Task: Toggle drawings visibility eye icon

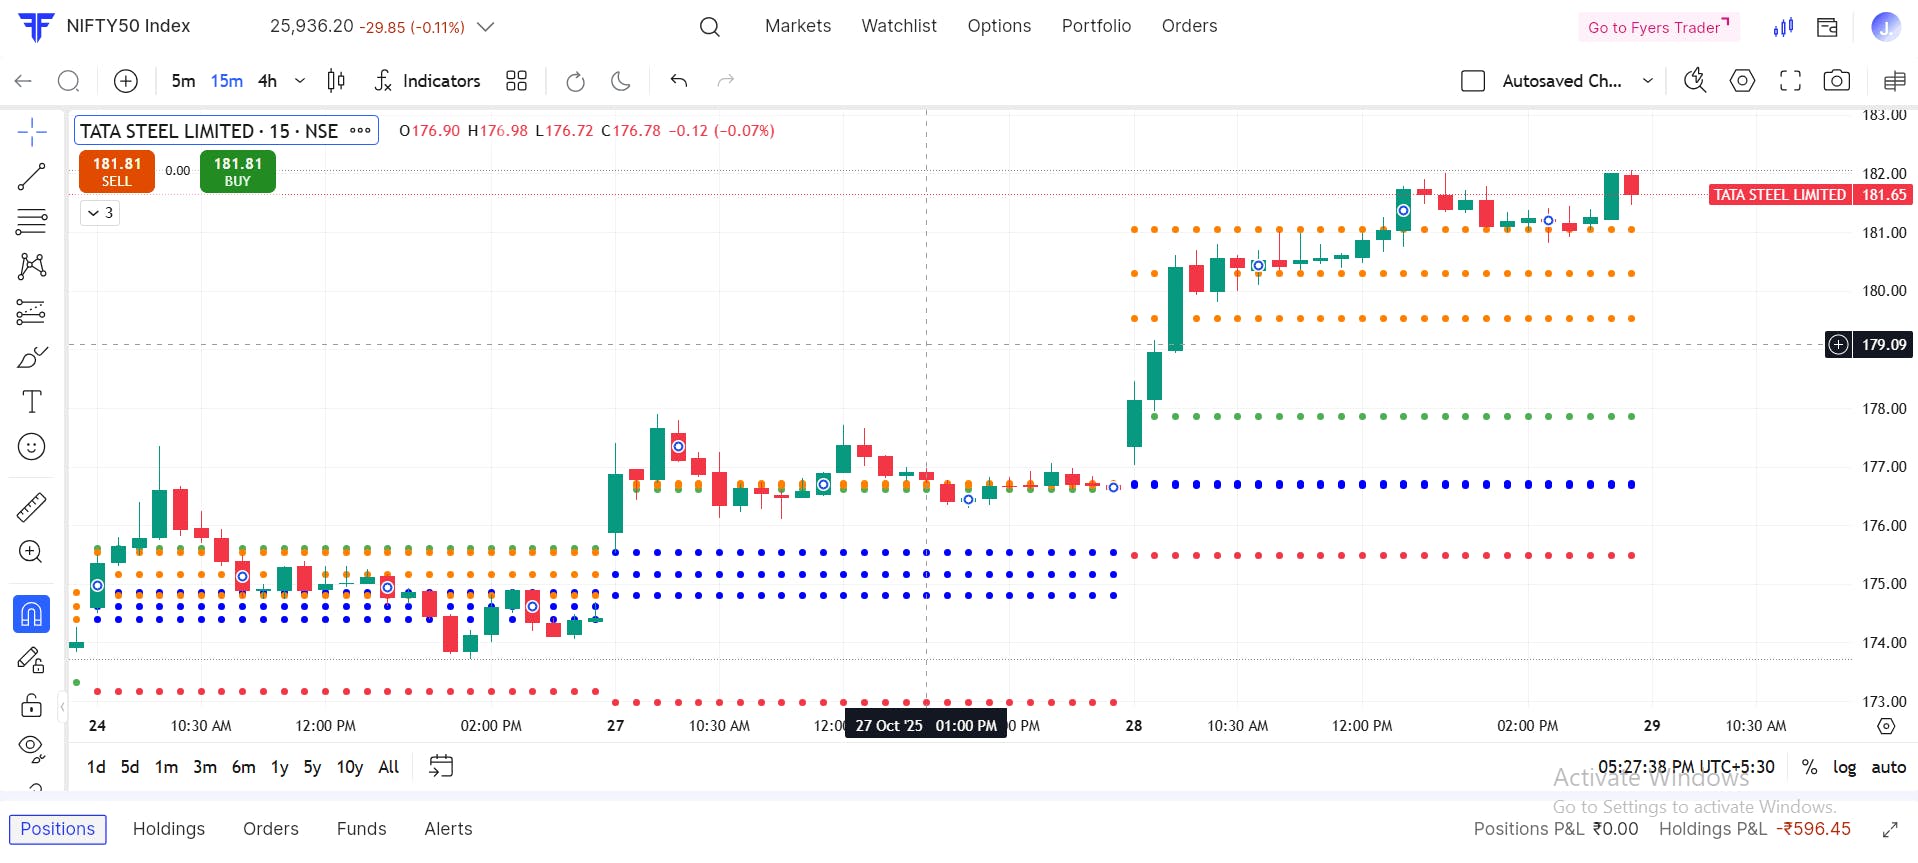Action: tap(32, 747)
